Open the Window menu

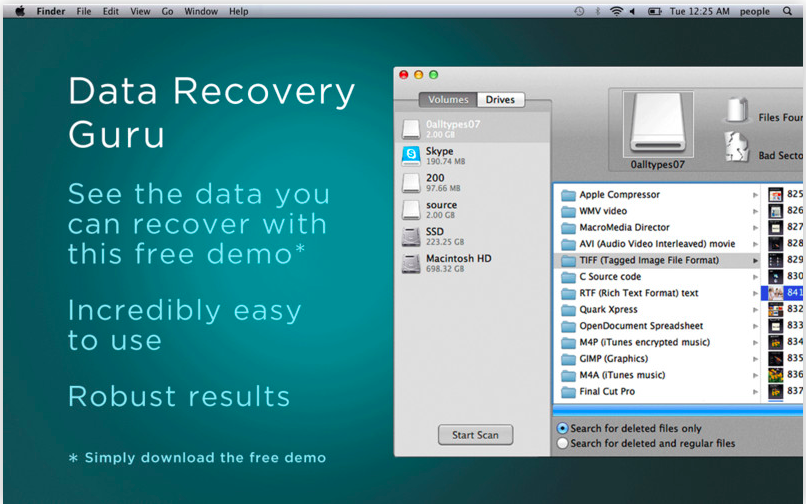(201, 11)
